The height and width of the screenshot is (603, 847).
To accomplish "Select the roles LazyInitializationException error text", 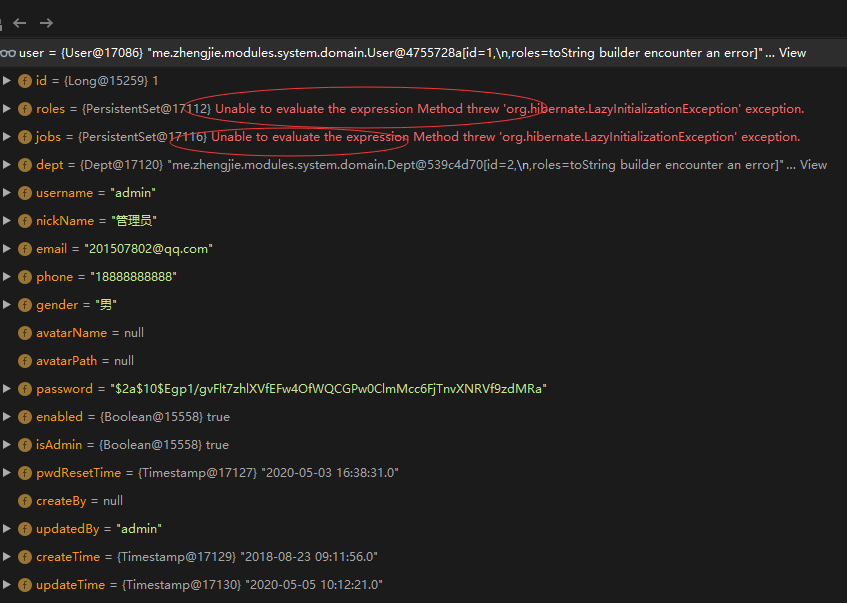I will (509, 109).
